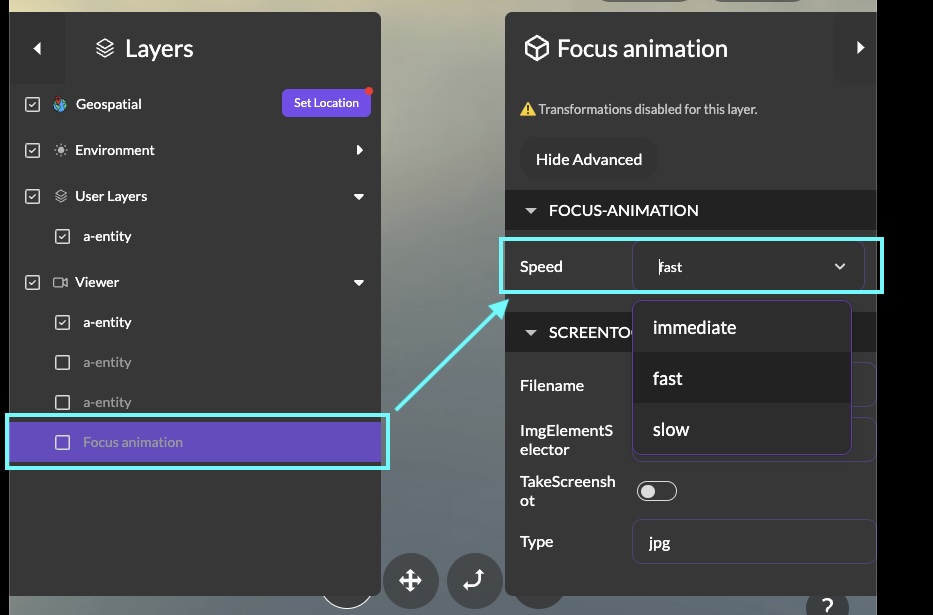Choose "immediate" from the Speed dropdown
This screenshot has width=933, height=615.
[x=694, y=328]
